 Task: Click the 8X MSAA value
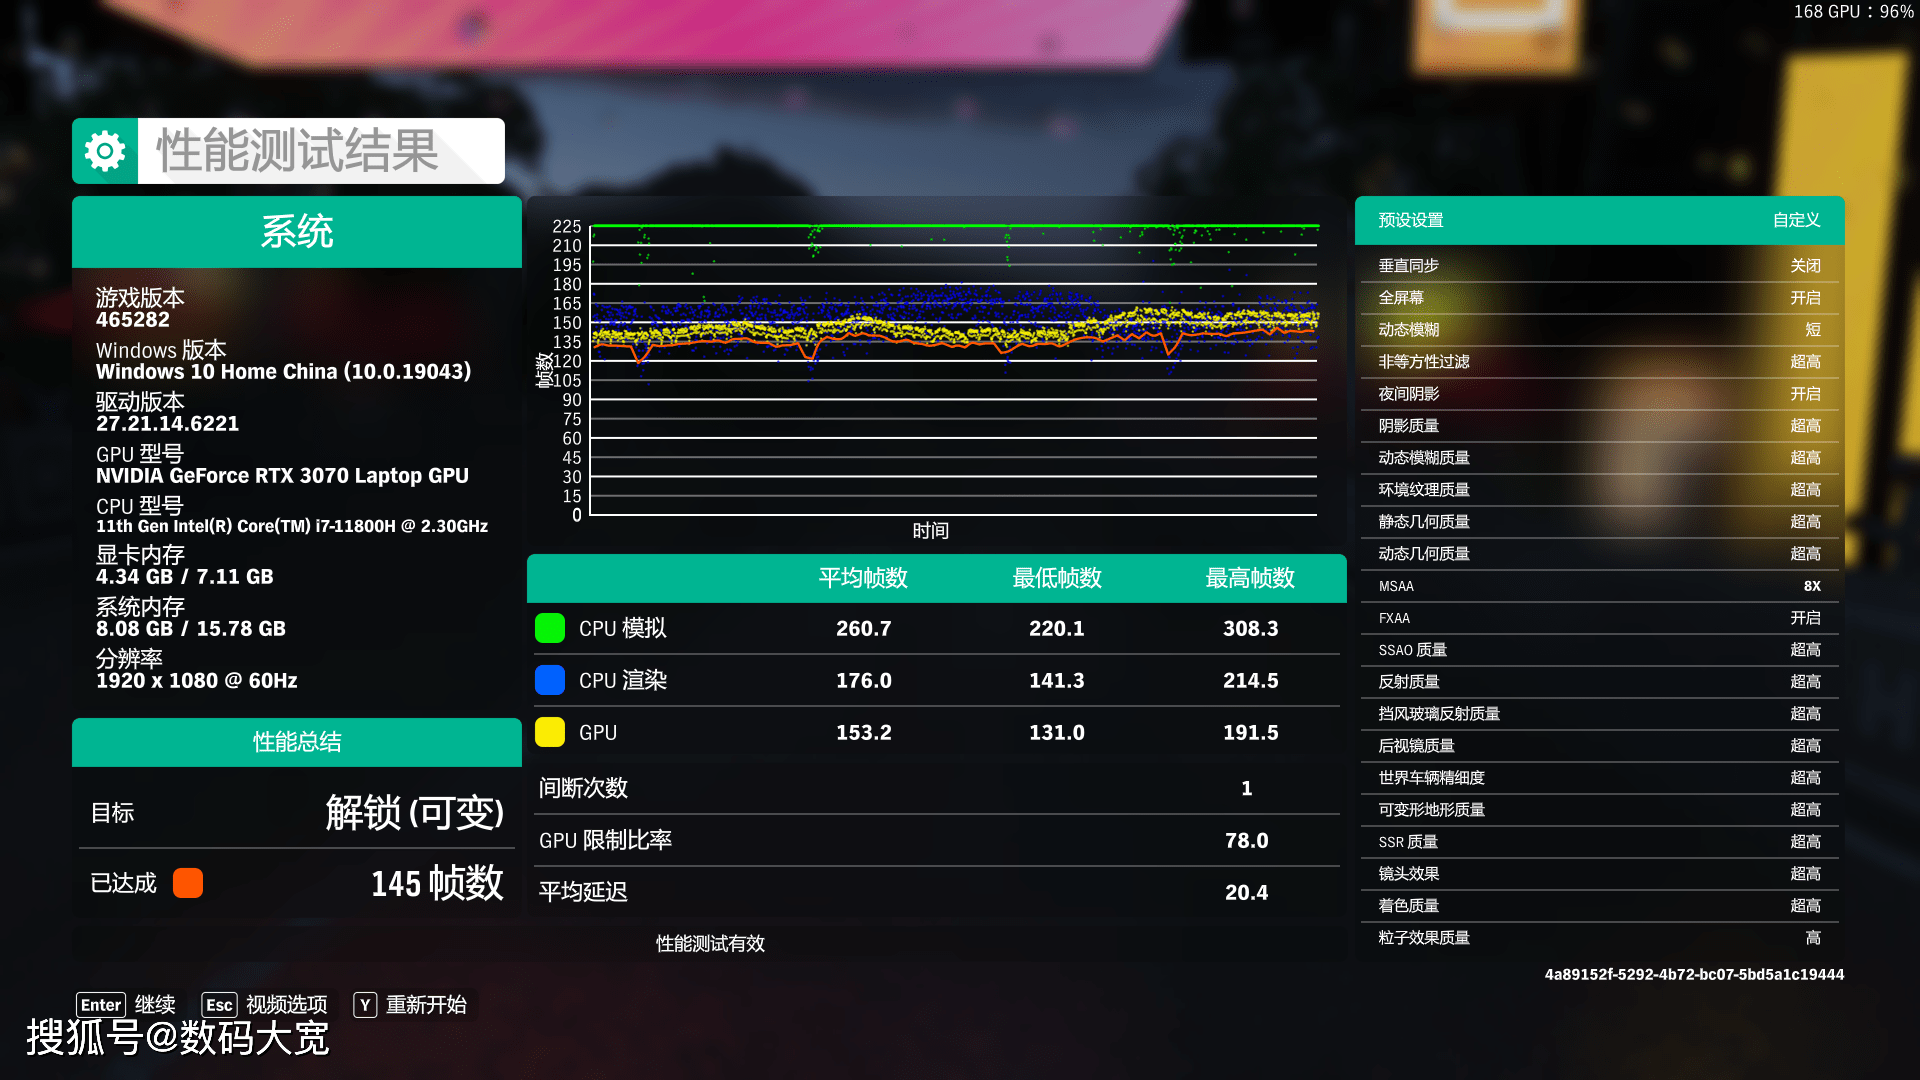pos(1812,586)
